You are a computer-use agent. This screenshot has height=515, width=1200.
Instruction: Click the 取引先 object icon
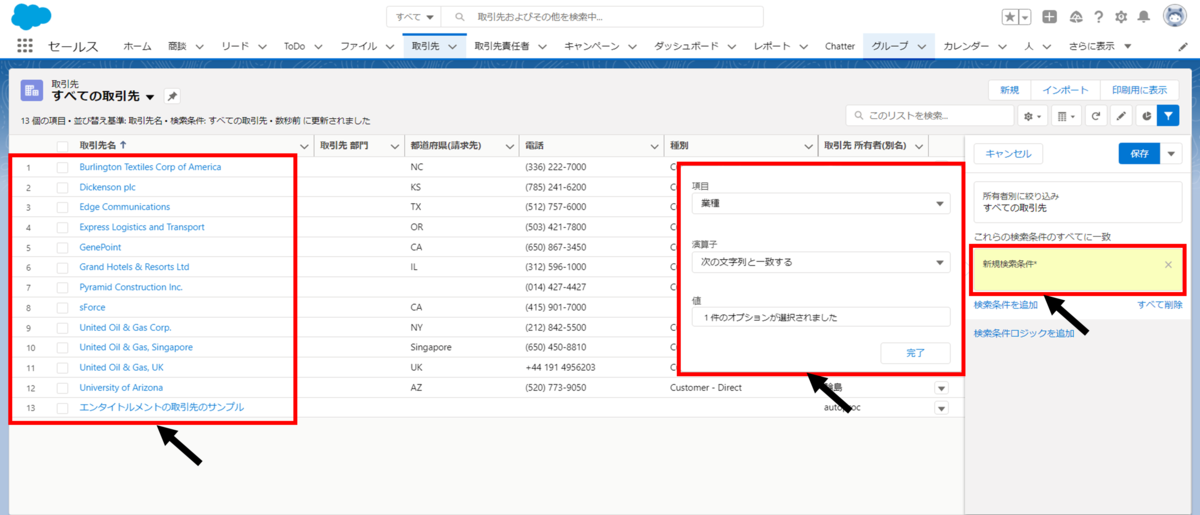click(31, 90)
